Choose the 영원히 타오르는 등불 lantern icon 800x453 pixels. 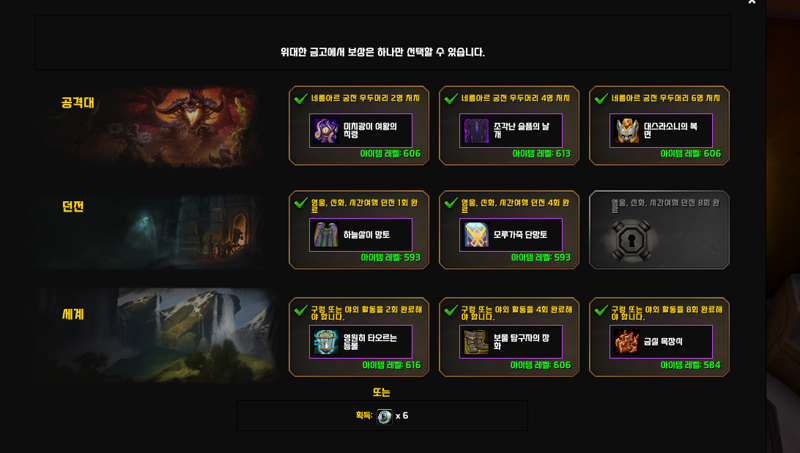(x=326, y=342)
